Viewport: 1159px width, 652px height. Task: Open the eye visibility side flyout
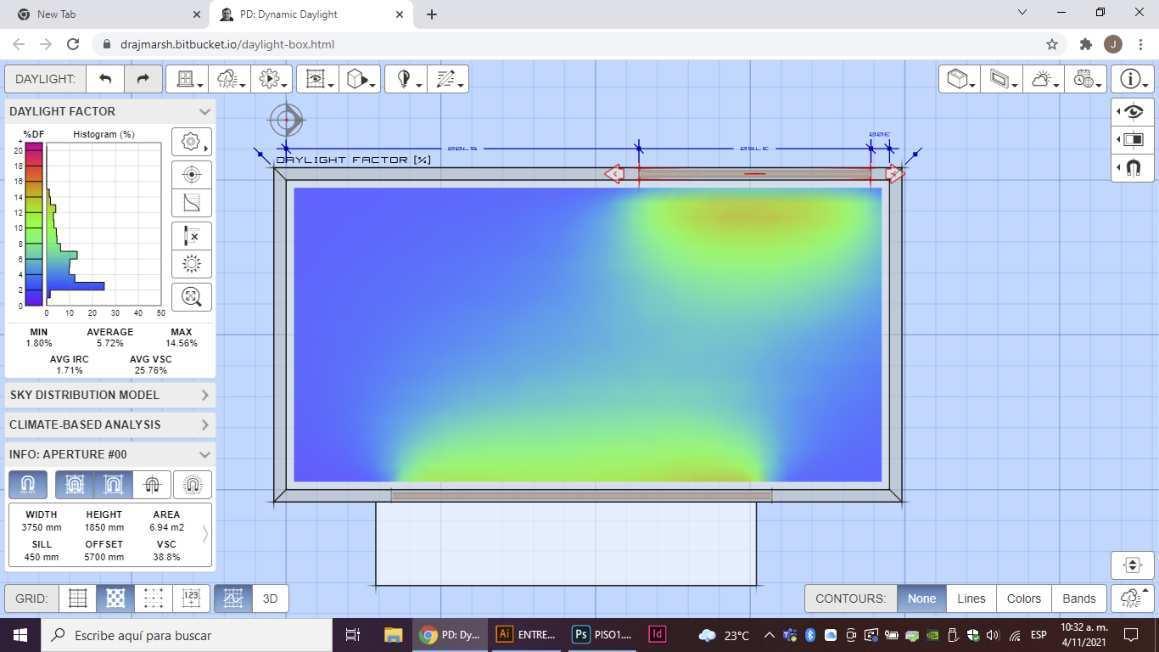point(1132,112)
